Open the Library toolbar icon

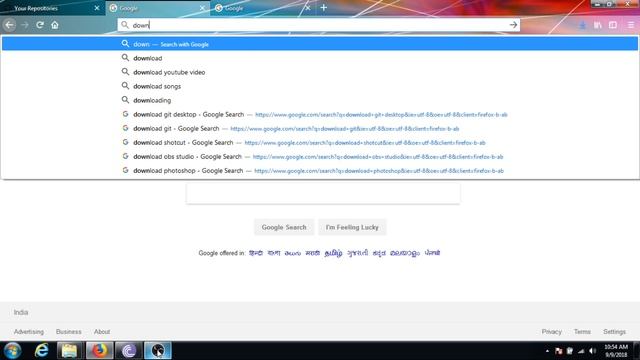pyautogui.click(x=598, y=25)
